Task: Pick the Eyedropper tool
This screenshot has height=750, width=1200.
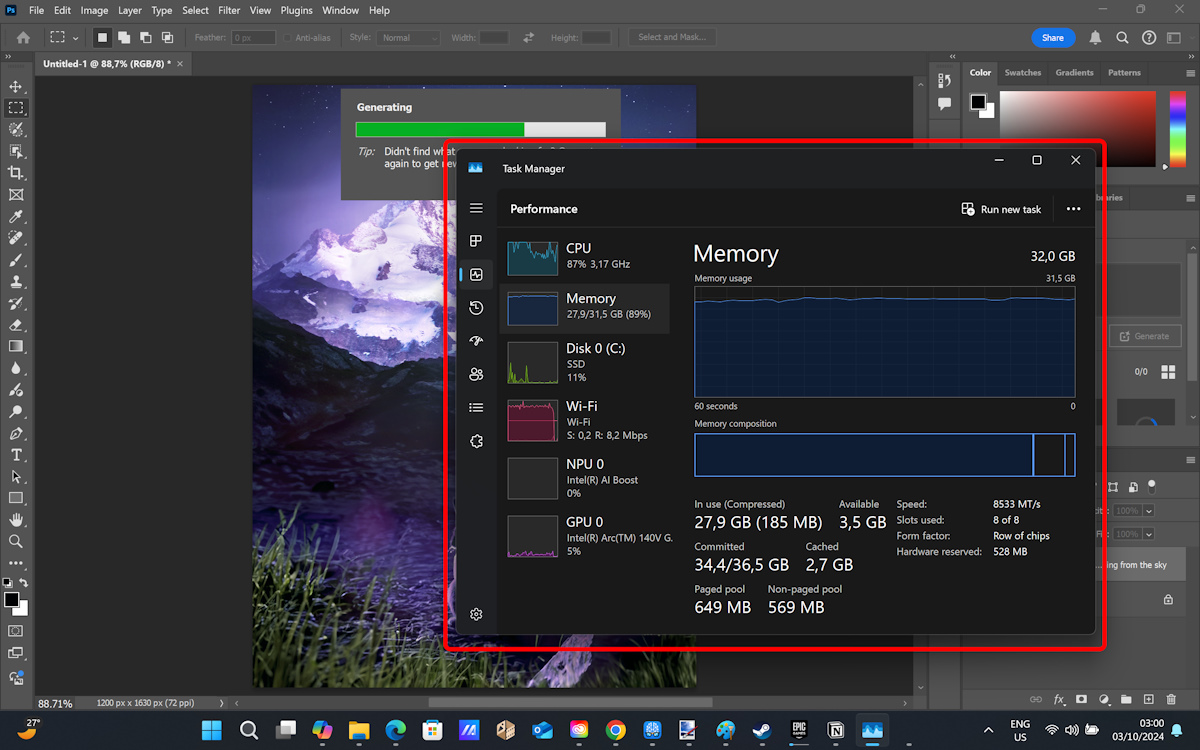Action: click(16, 217)
